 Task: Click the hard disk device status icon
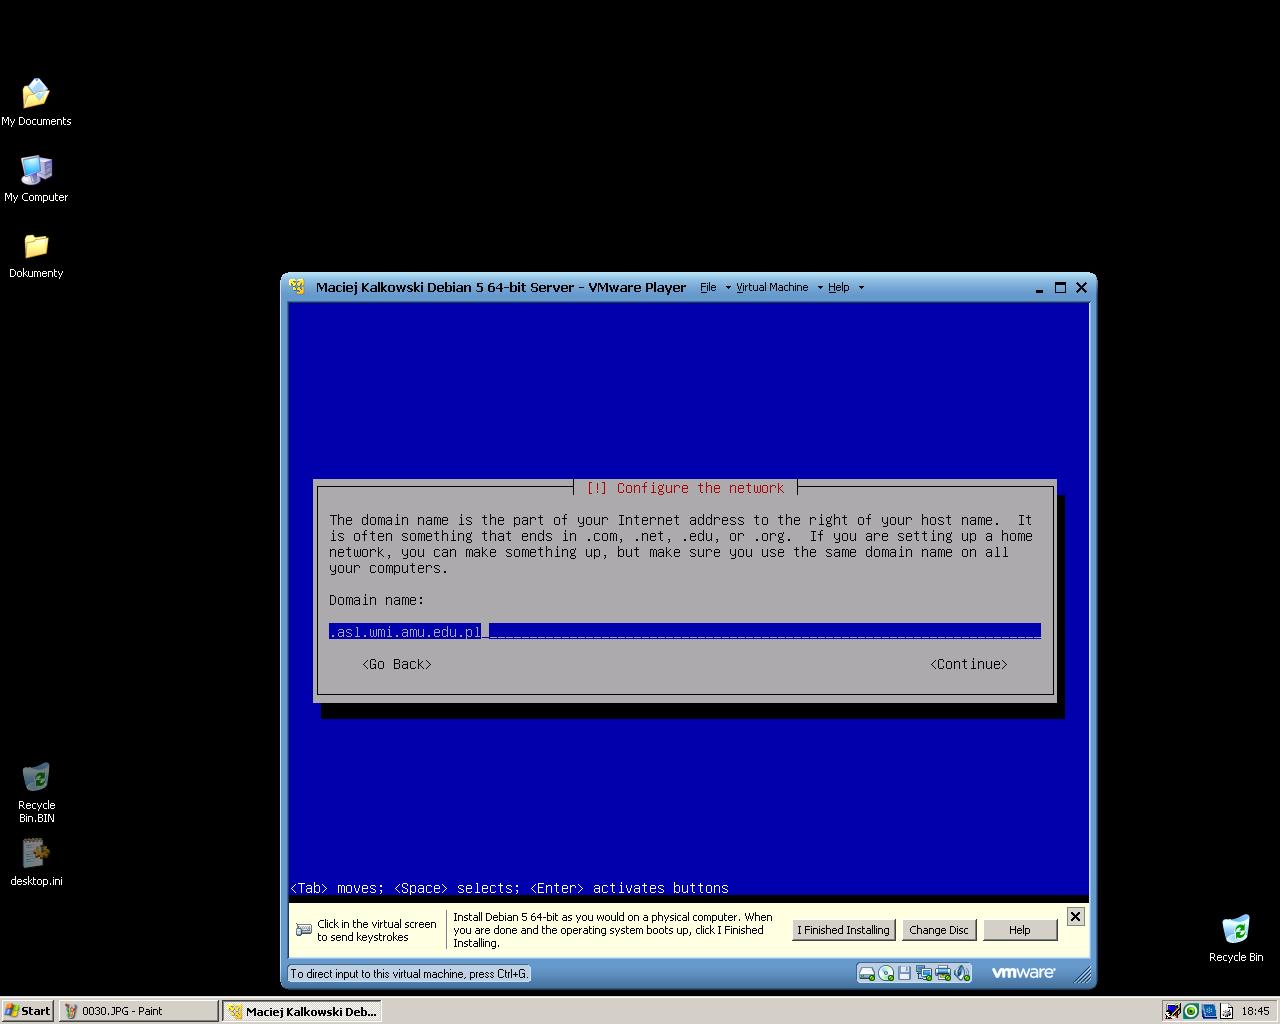(x=867, y=973)
